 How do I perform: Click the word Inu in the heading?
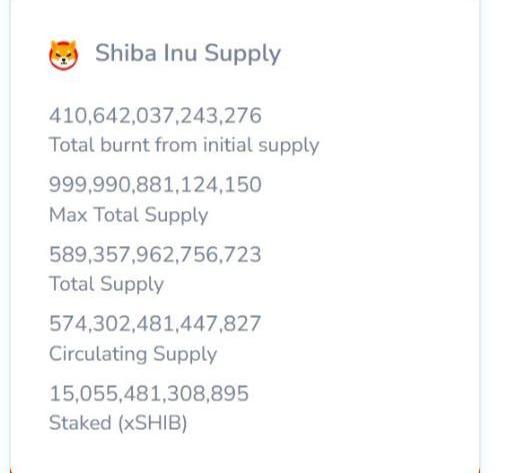(180, 53)
